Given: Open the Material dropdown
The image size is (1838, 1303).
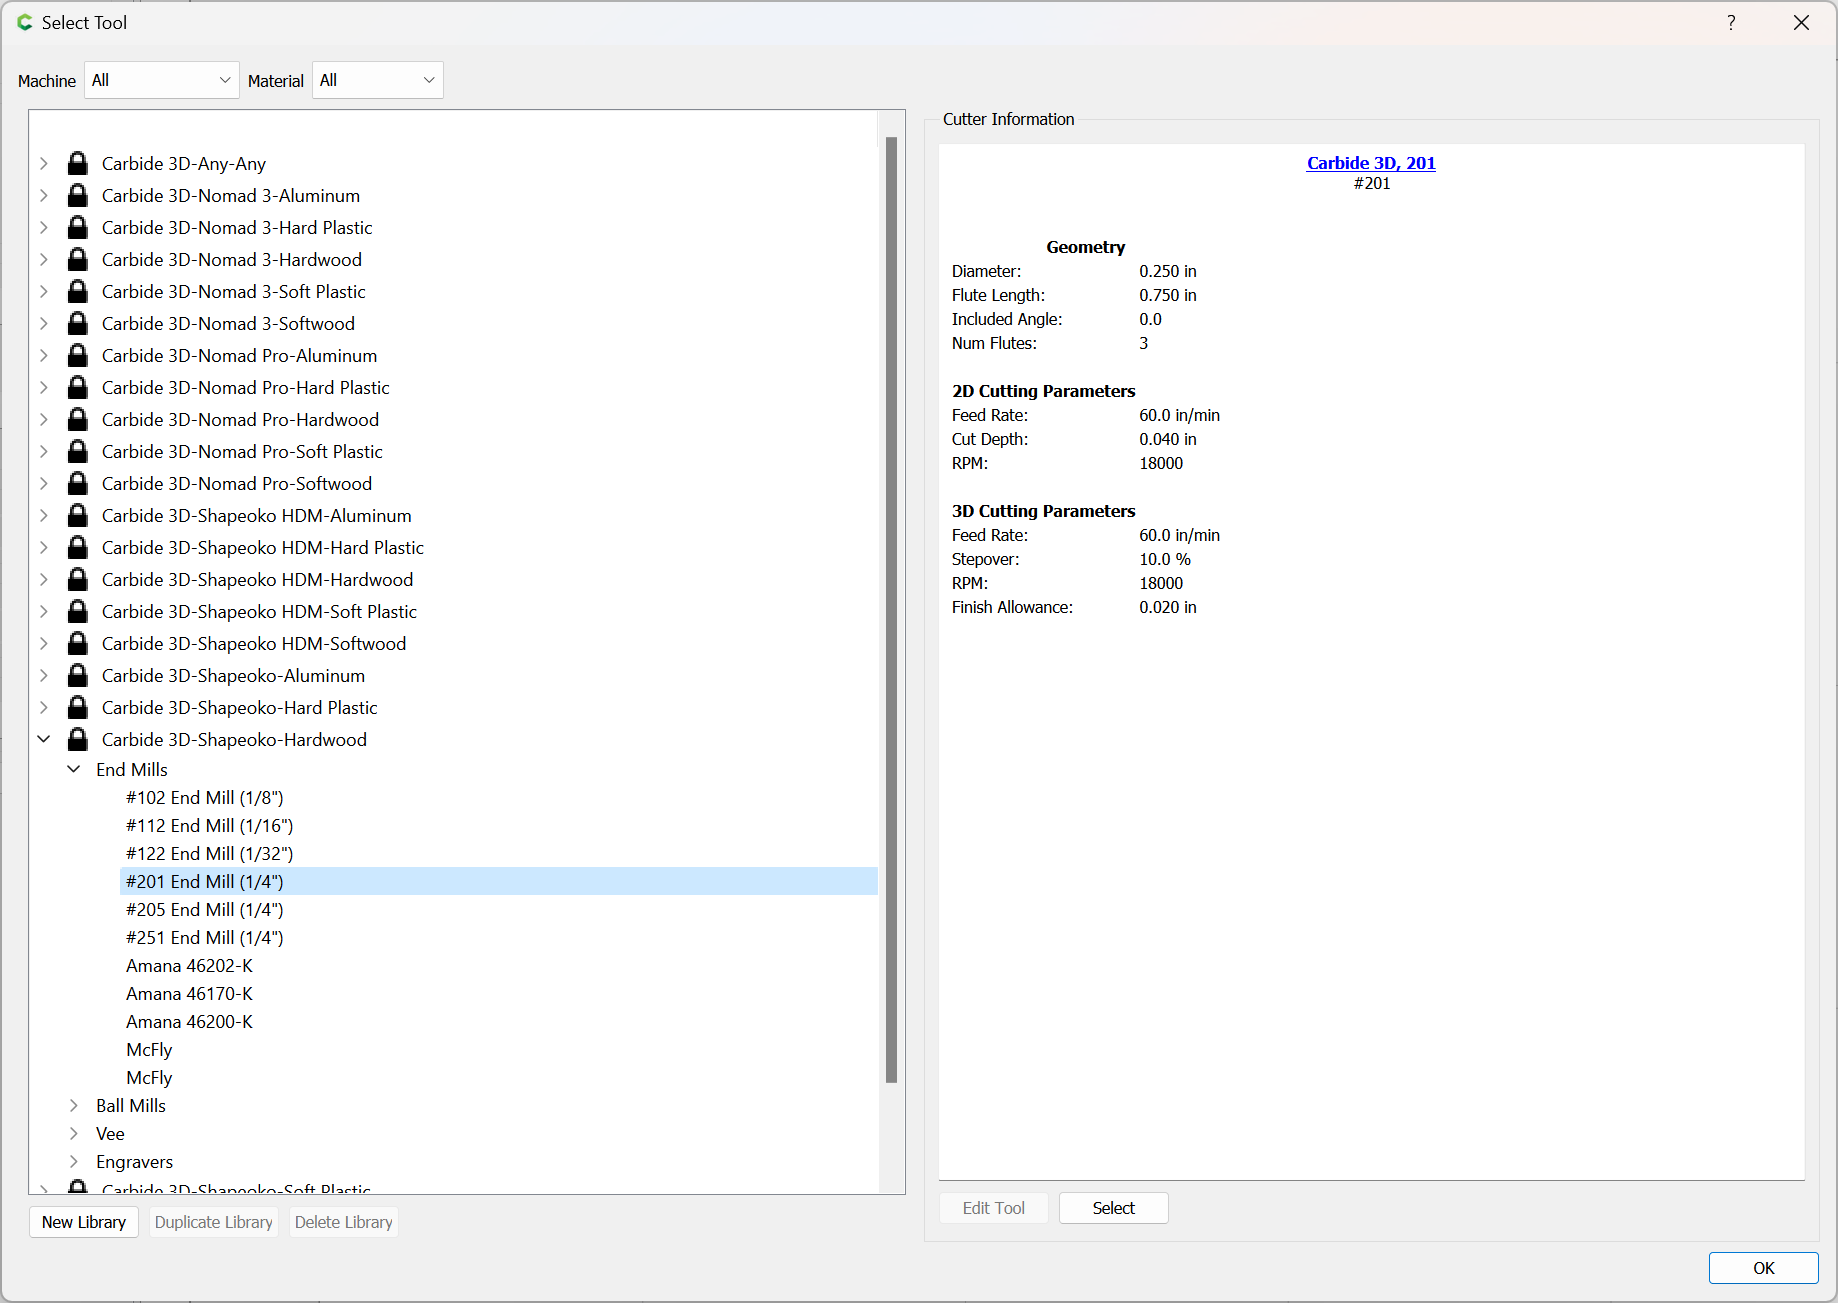Looking at the screenshot, I should pyautogui.click(x=377, y=80).
